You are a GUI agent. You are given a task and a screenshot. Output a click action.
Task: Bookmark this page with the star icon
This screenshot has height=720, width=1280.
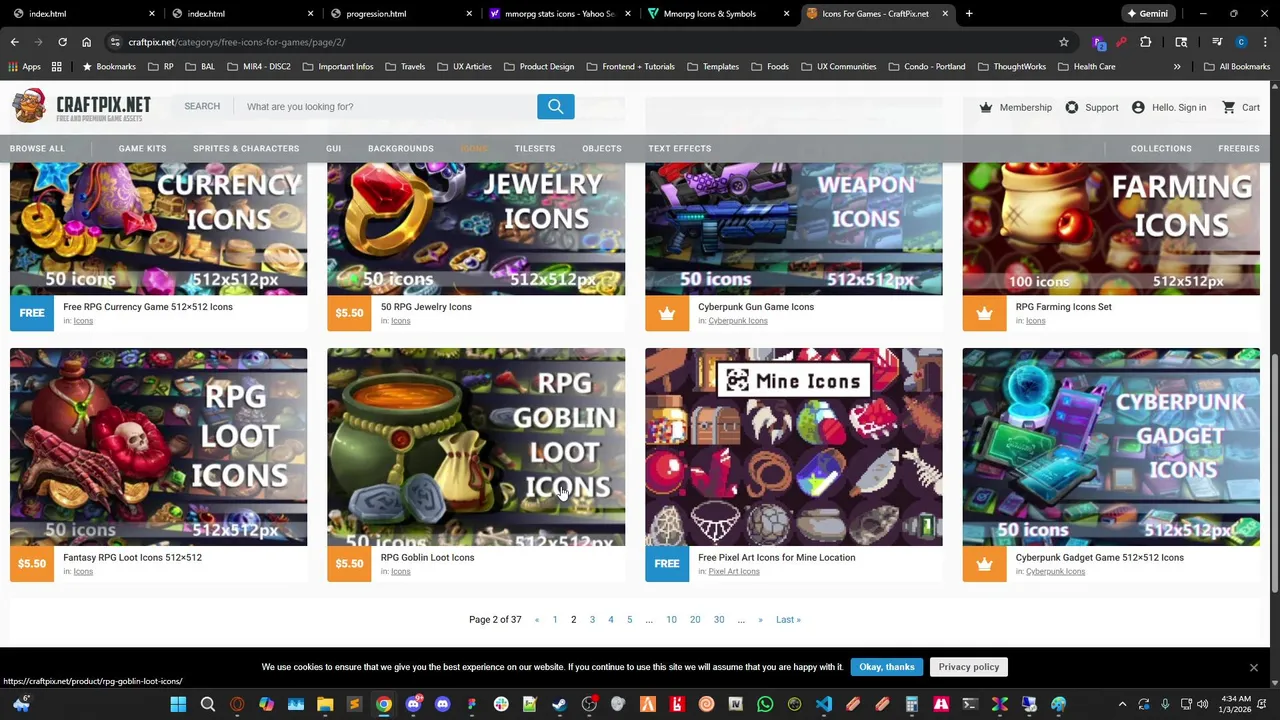[x=1064, y=42]
